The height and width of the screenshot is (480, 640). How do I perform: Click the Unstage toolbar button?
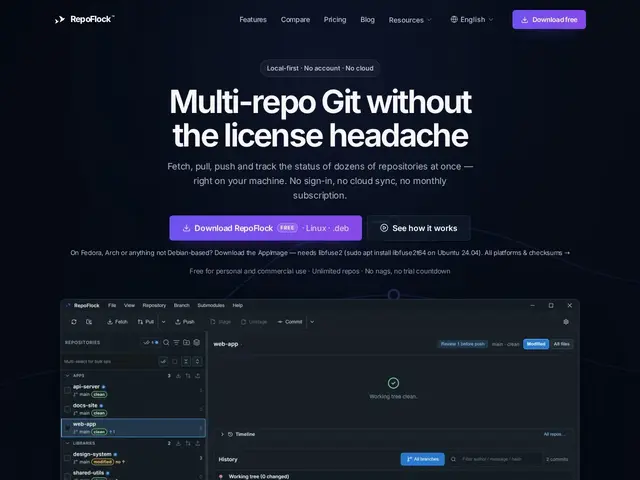[x=254, y=322]
